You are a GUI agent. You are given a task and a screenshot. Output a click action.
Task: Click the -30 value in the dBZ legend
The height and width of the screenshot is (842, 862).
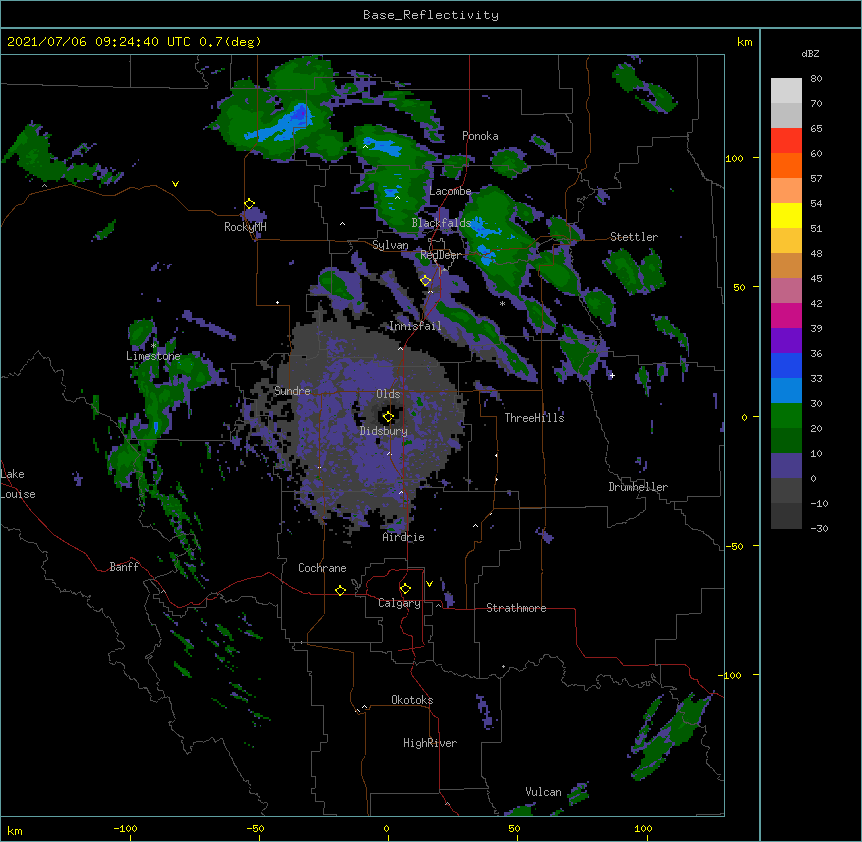pyautogui.click(x=819, y=528)
